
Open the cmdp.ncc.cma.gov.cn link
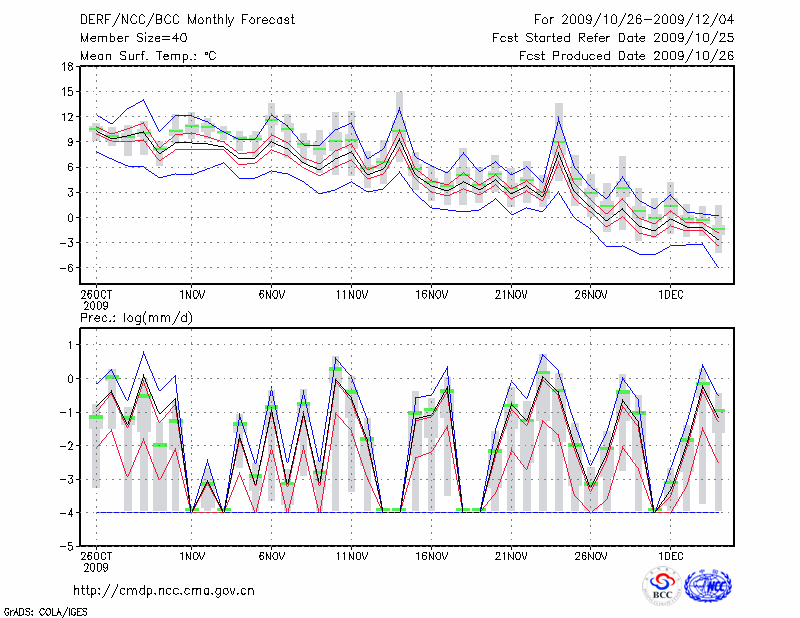(x=164, y=590)
